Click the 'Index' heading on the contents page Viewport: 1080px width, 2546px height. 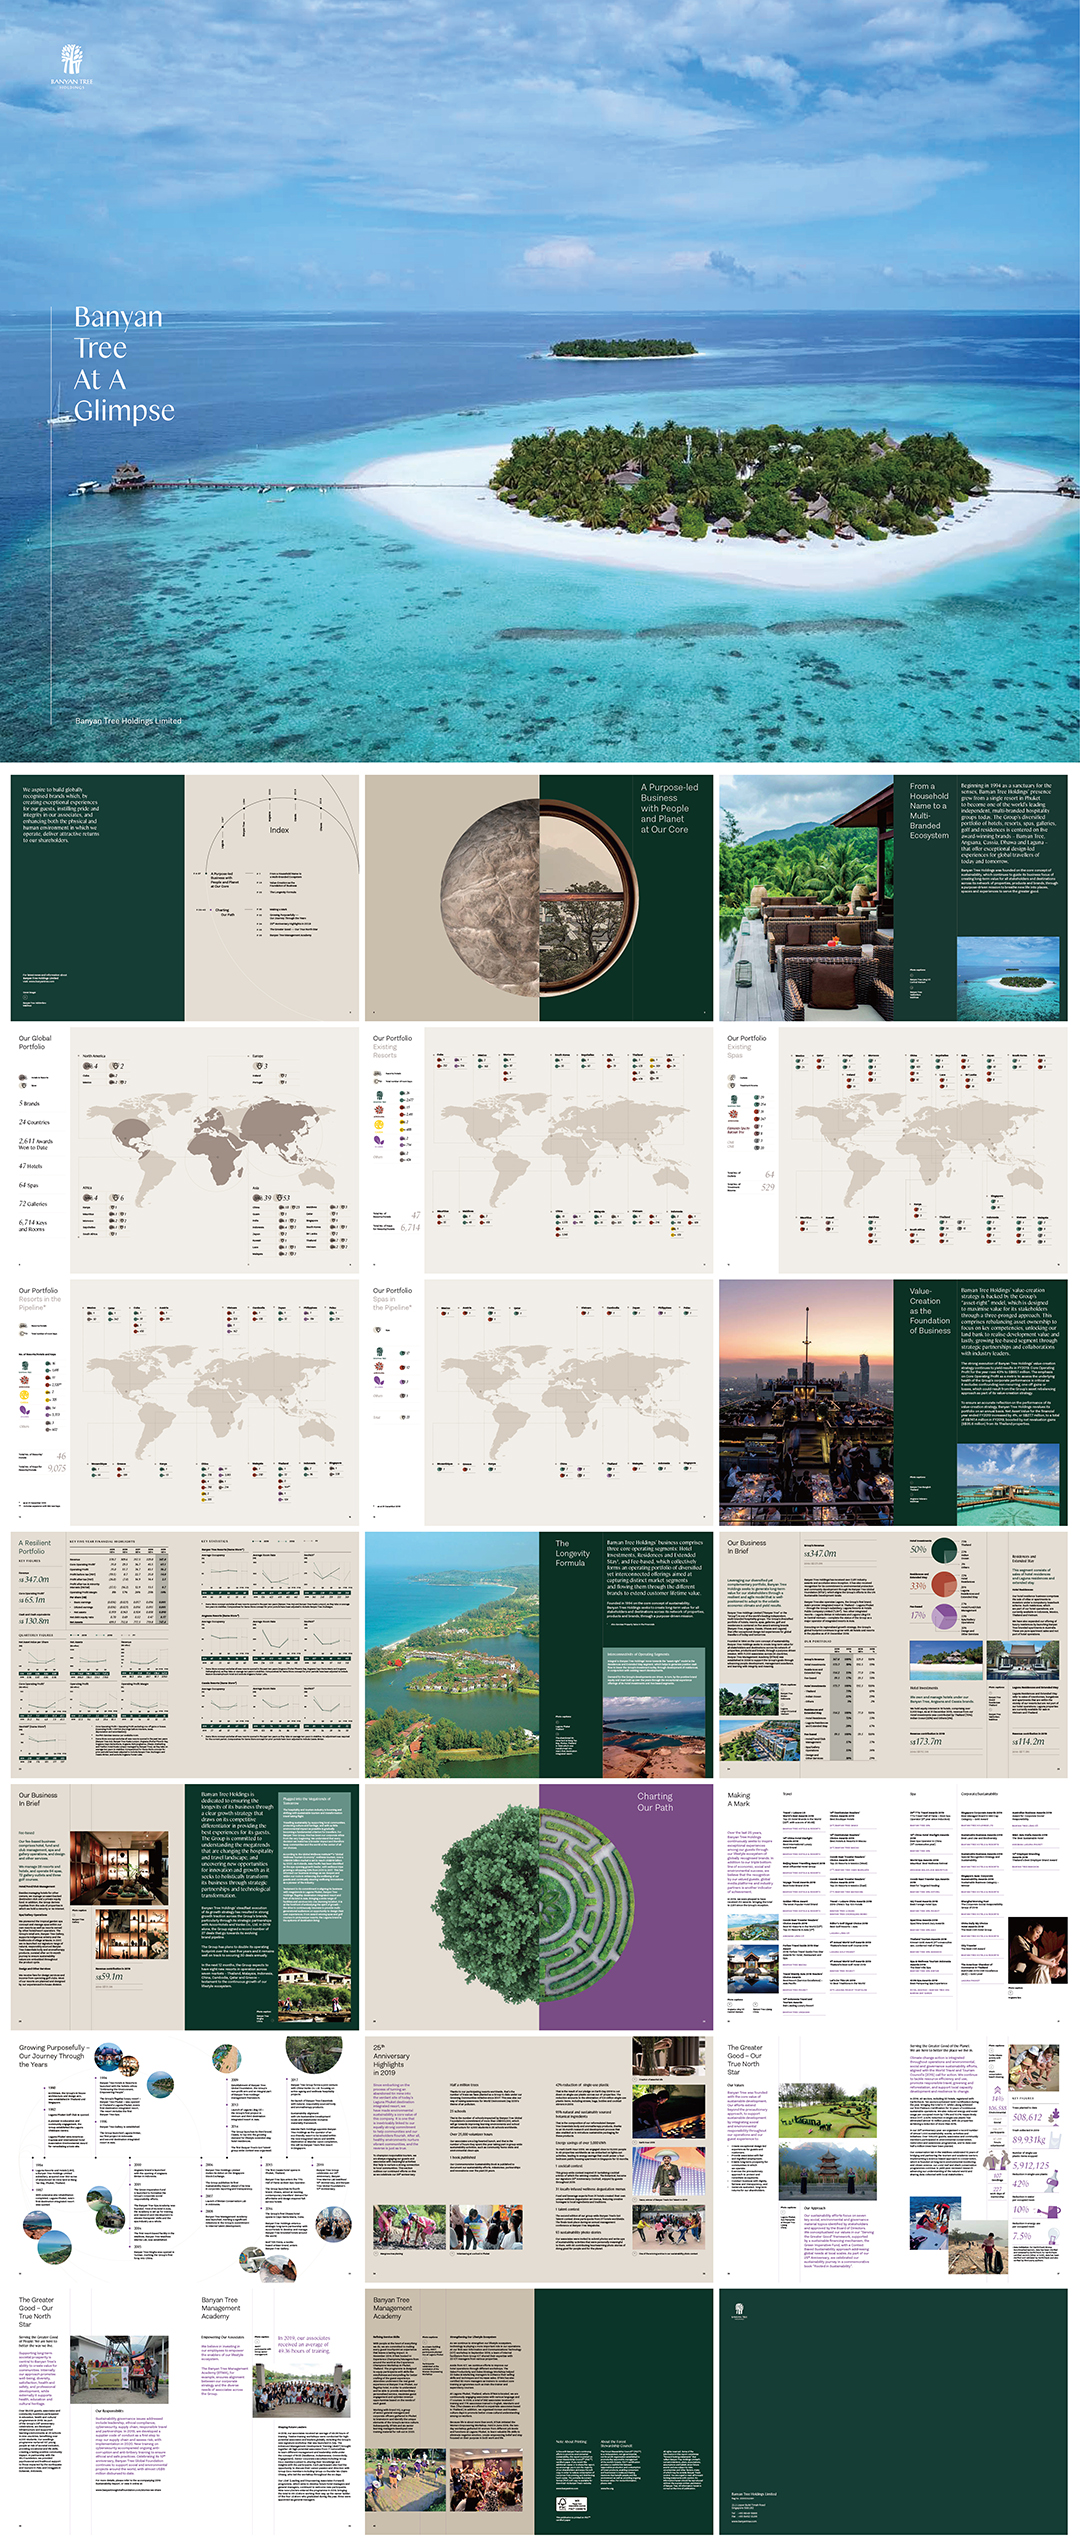tap(279, 830)
